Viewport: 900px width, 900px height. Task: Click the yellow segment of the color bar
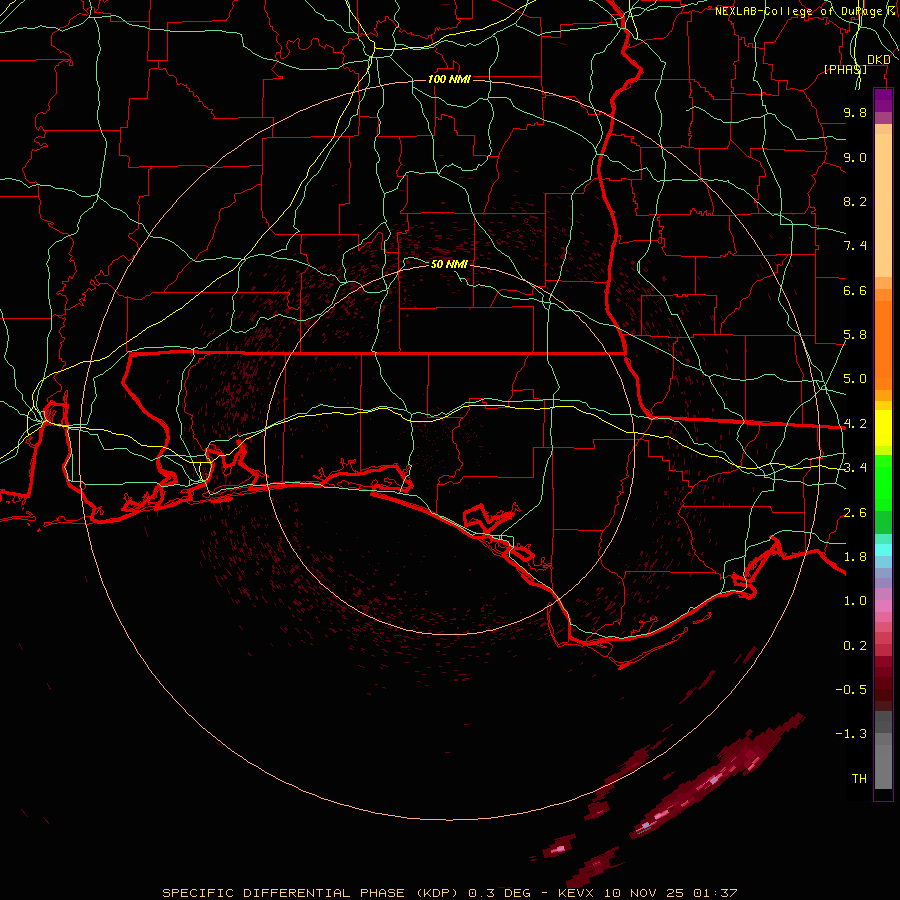883,428
